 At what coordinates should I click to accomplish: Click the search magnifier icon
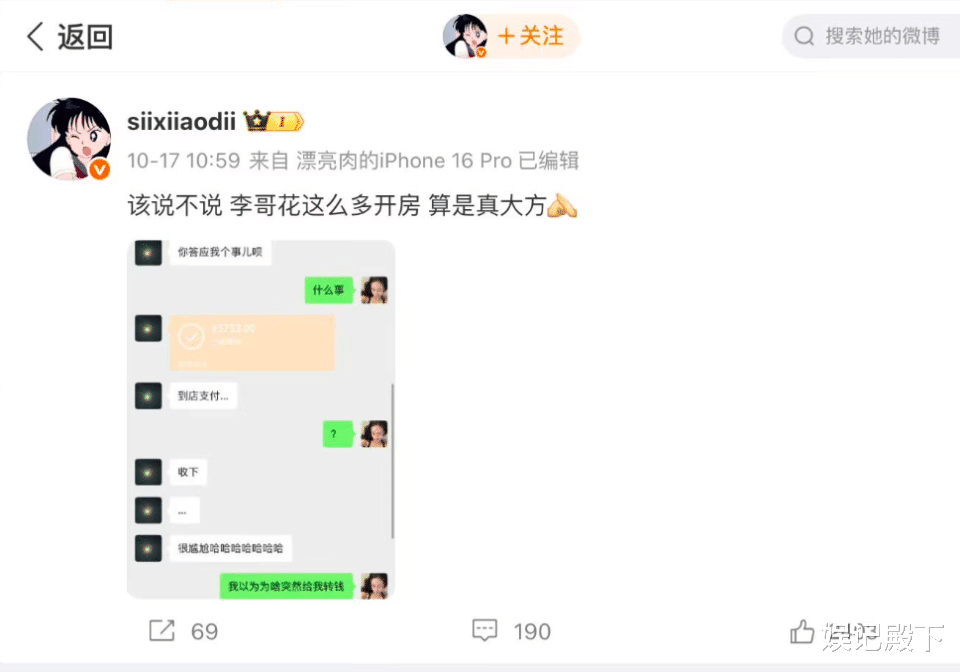(804, 36)
